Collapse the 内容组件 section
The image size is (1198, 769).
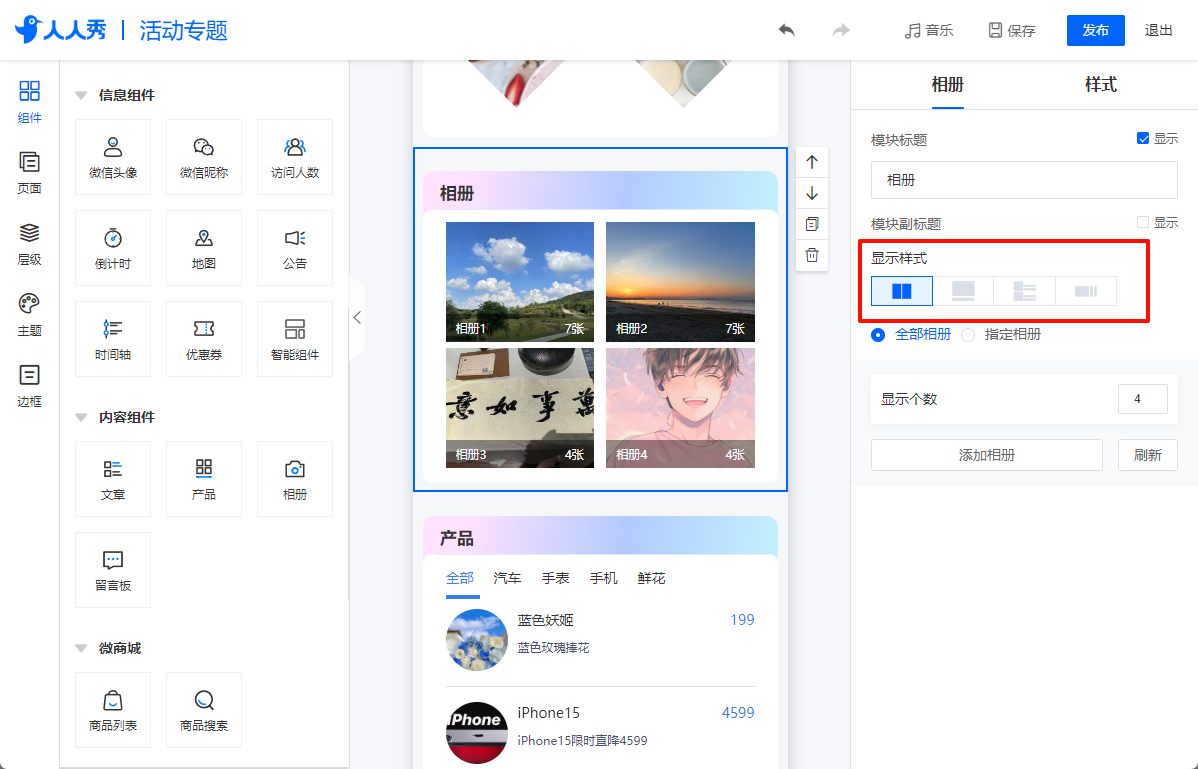tap(81, 418)
